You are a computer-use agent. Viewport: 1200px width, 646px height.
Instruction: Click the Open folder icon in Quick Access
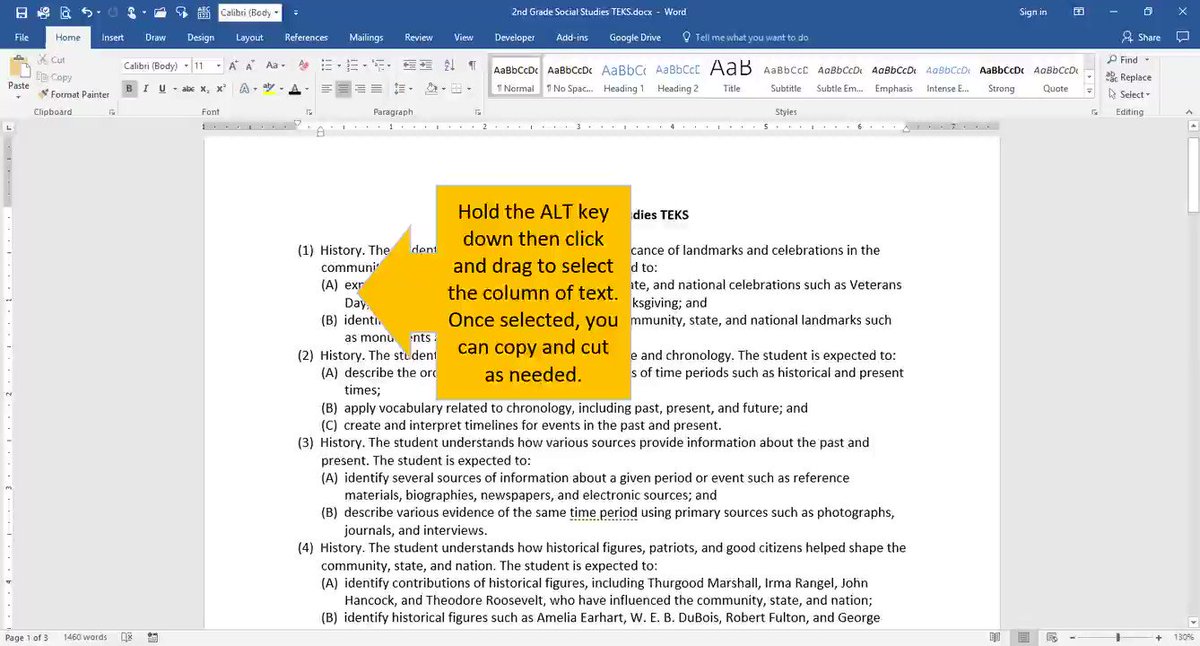159,13
